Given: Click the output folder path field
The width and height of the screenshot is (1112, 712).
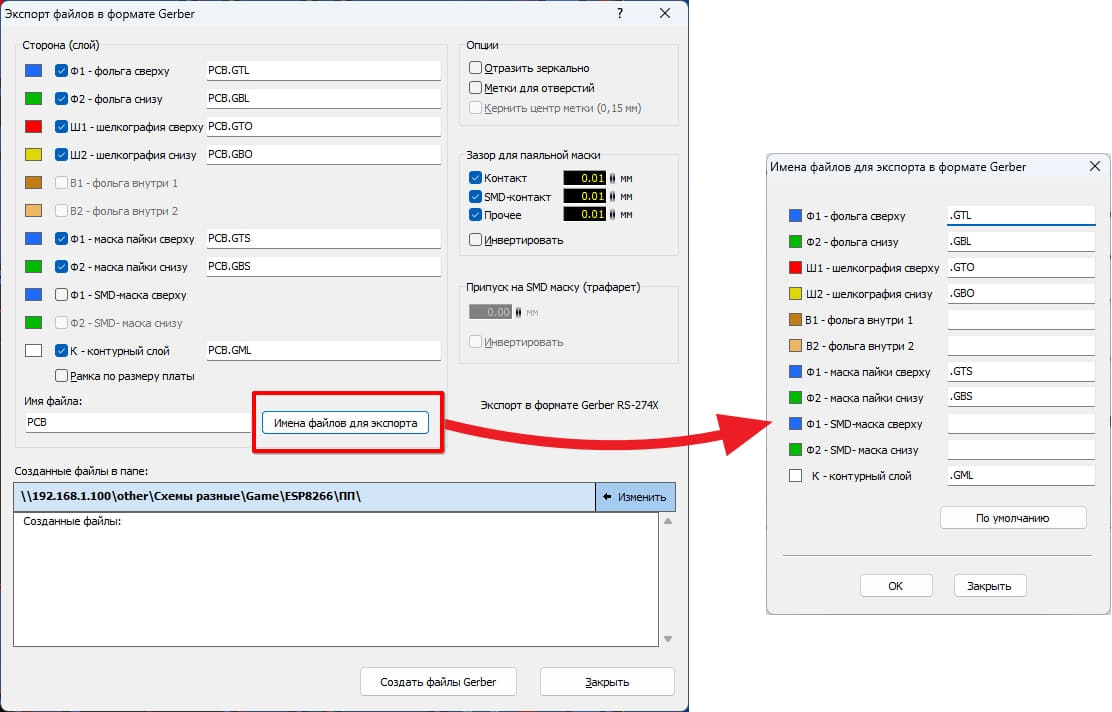Looking at the screenshot, I should coord(304,496).
